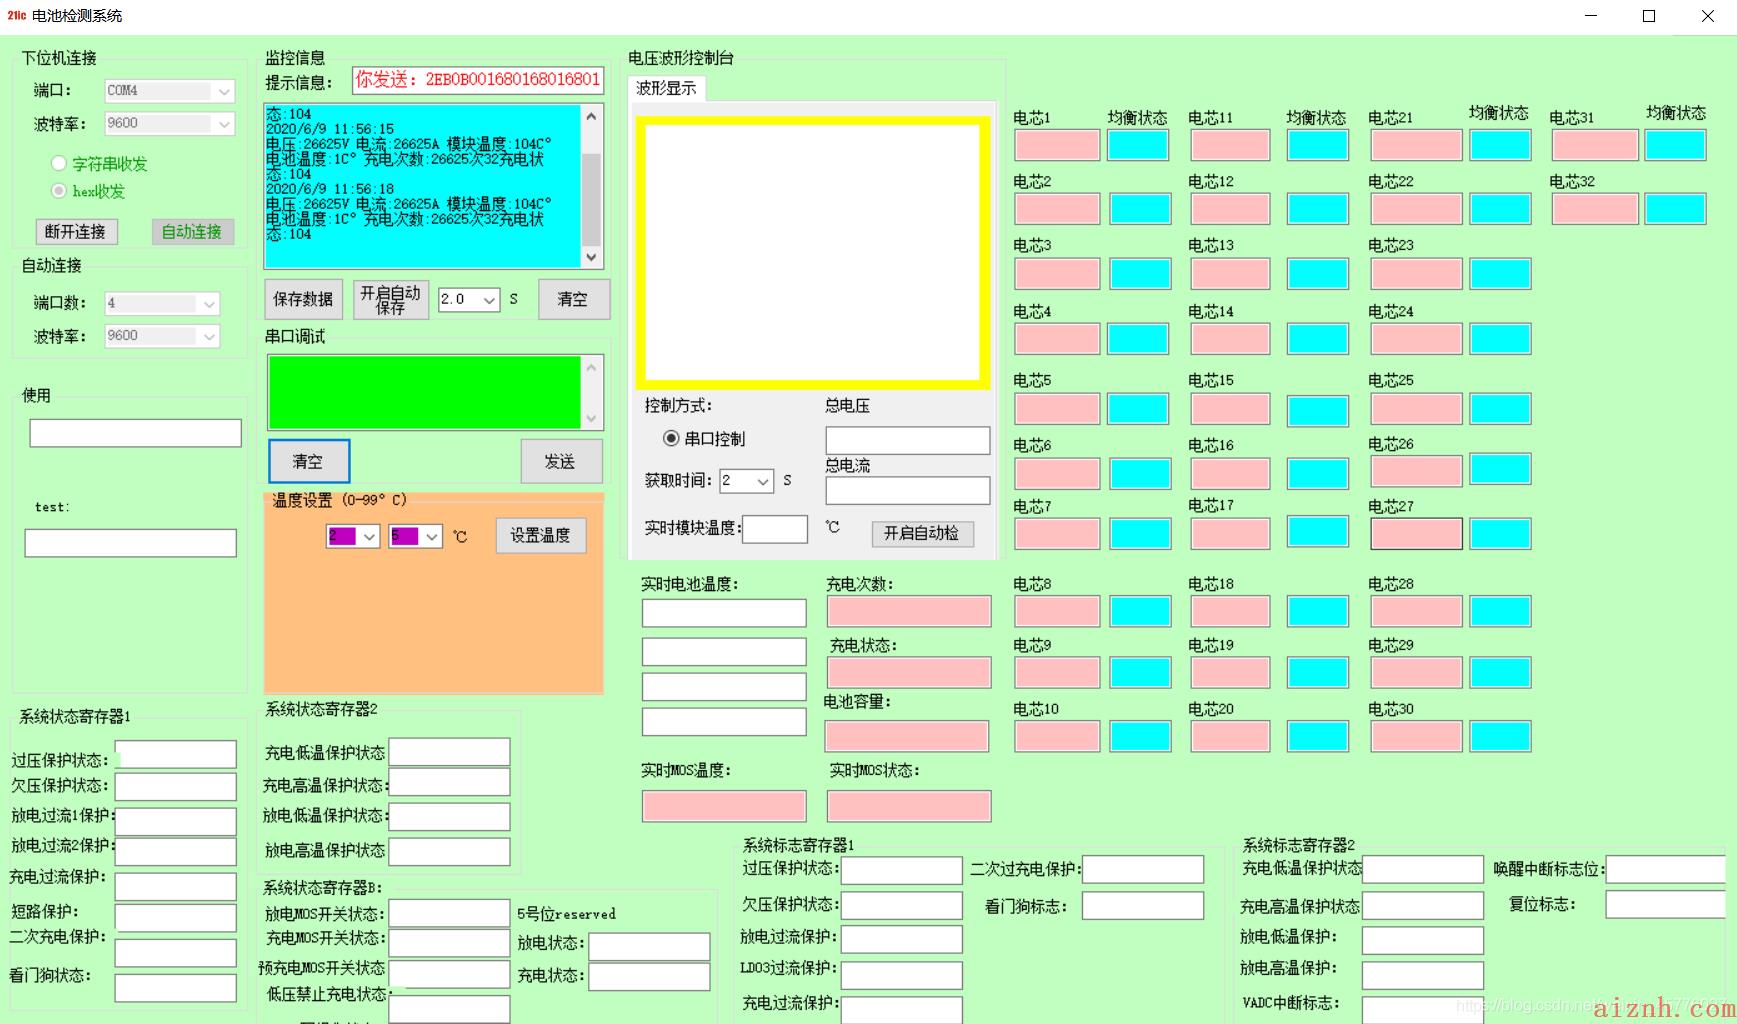The image size is (1737, 1024).
Task: Click 保存数据 to save data
Action: coord(303,299)
